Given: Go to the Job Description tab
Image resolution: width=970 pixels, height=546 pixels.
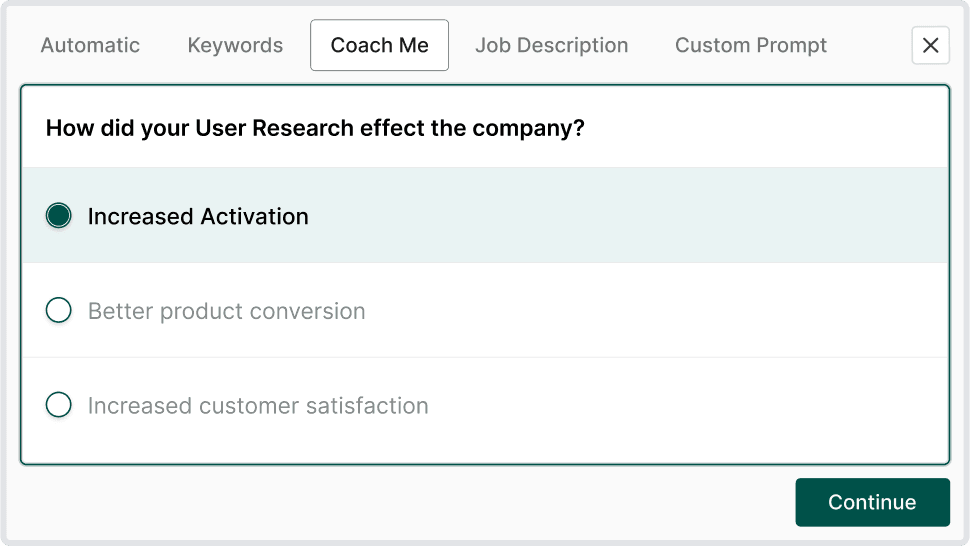Looking at the screenshot, I should [x=551, y=46].
